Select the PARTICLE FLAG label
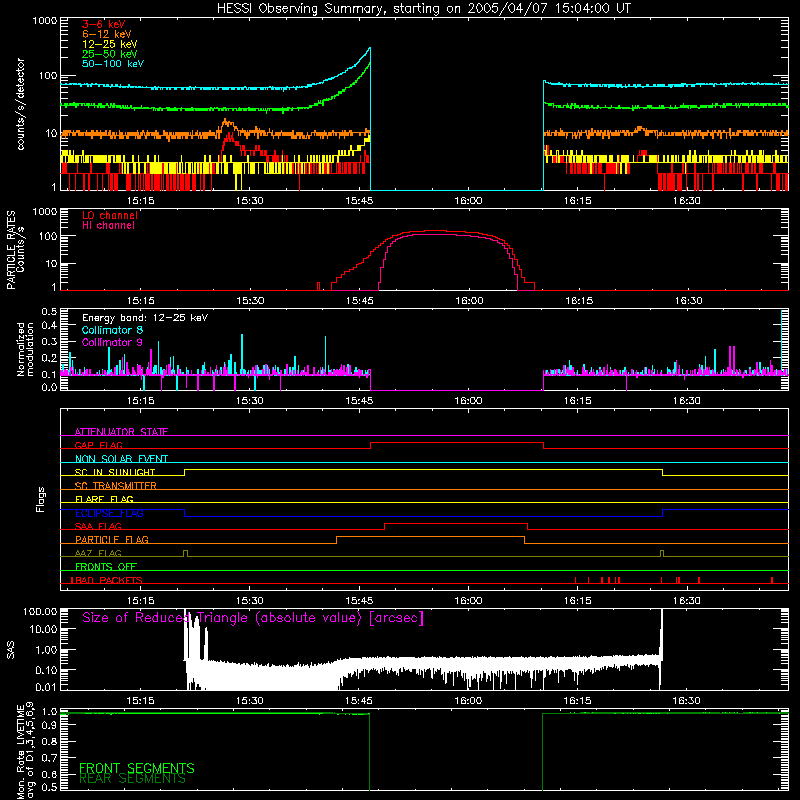This screenshot has height=800, width=800. 112,539
